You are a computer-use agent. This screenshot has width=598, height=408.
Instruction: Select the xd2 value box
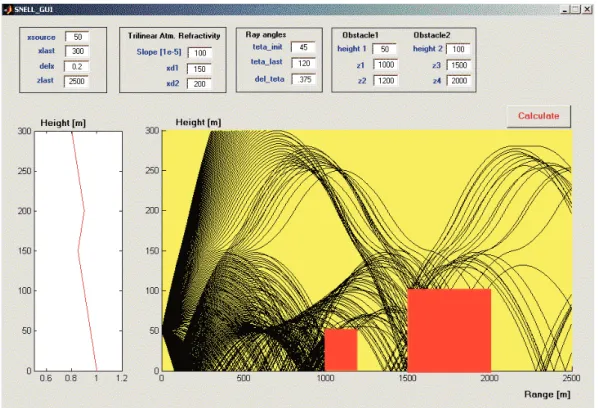pos(199,84)
